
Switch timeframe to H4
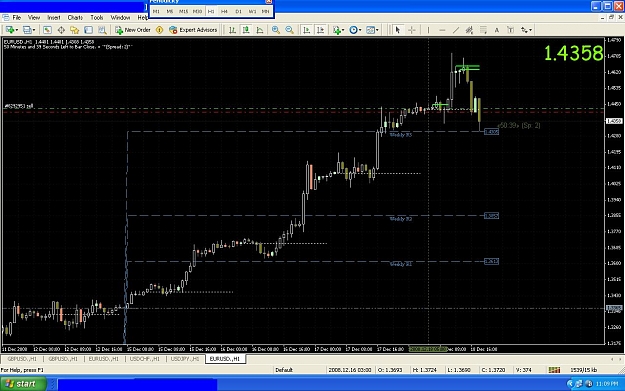point(224,12)
